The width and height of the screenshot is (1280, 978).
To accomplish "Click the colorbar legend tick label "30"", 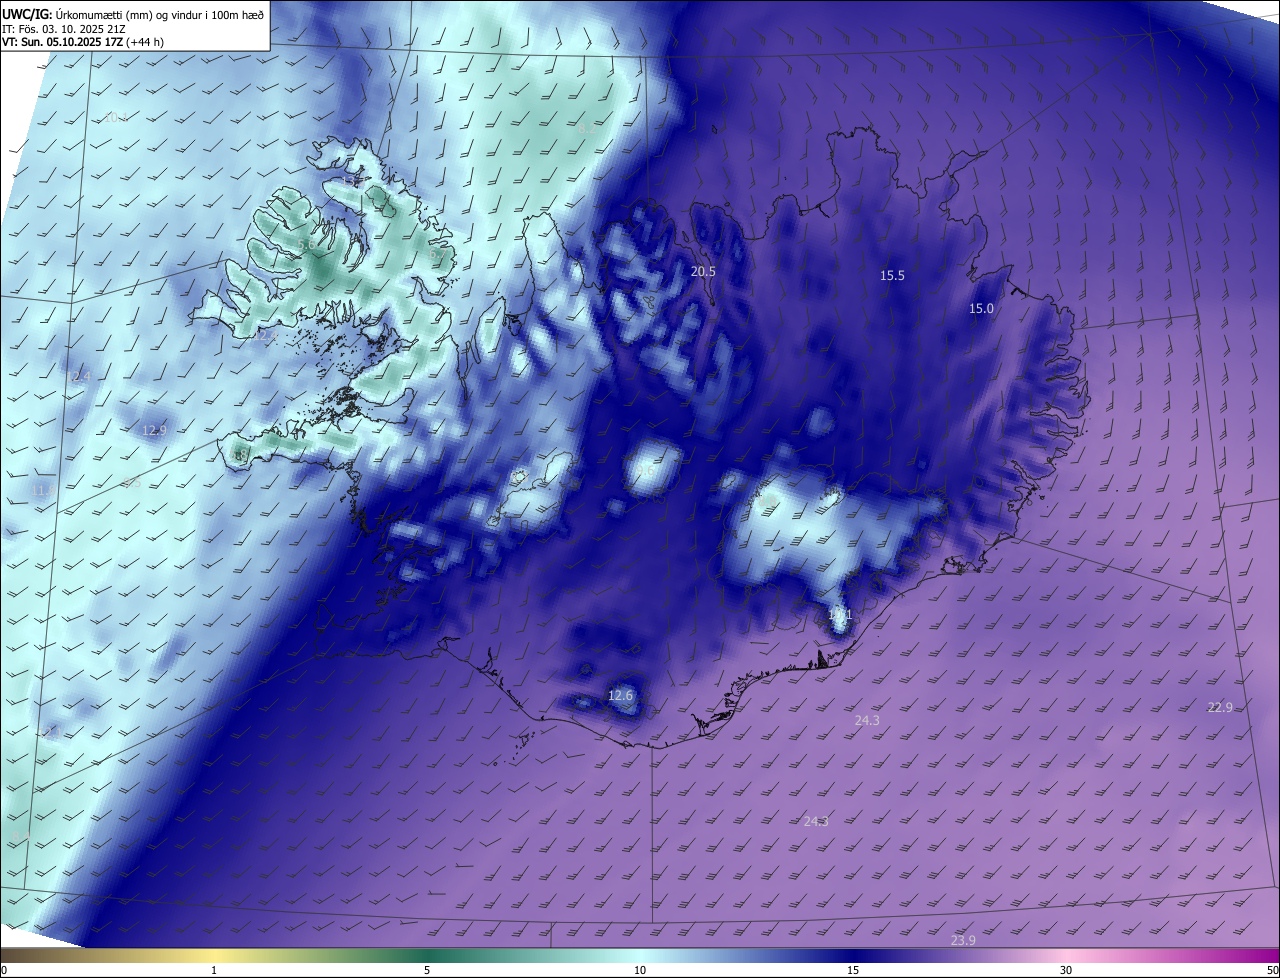I will pyautogui.click(x=1066, y=970).
